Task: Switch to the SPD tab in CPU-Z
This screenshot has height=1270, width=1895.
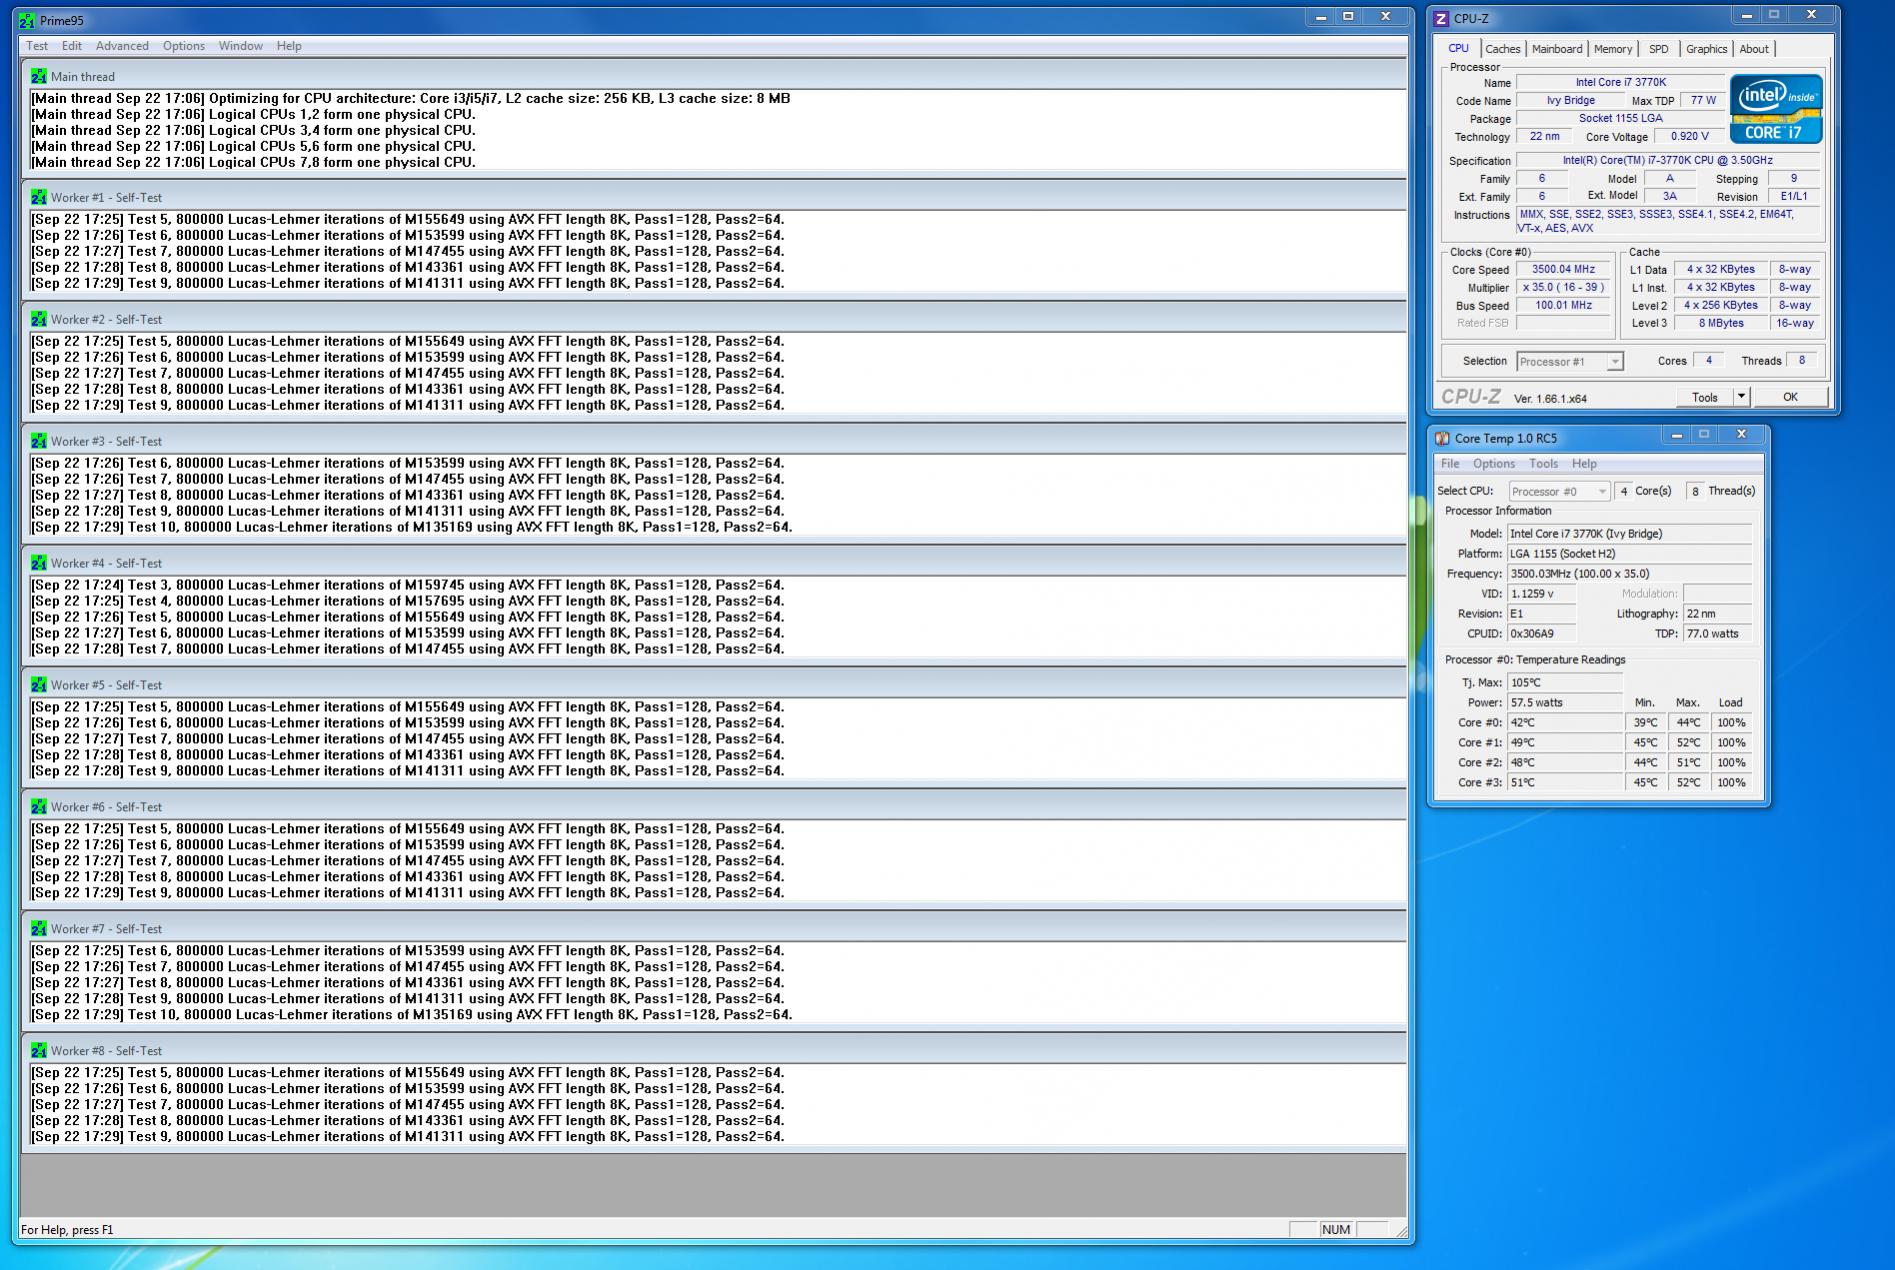Action: pyautogui.click(x=1659, y=49)
